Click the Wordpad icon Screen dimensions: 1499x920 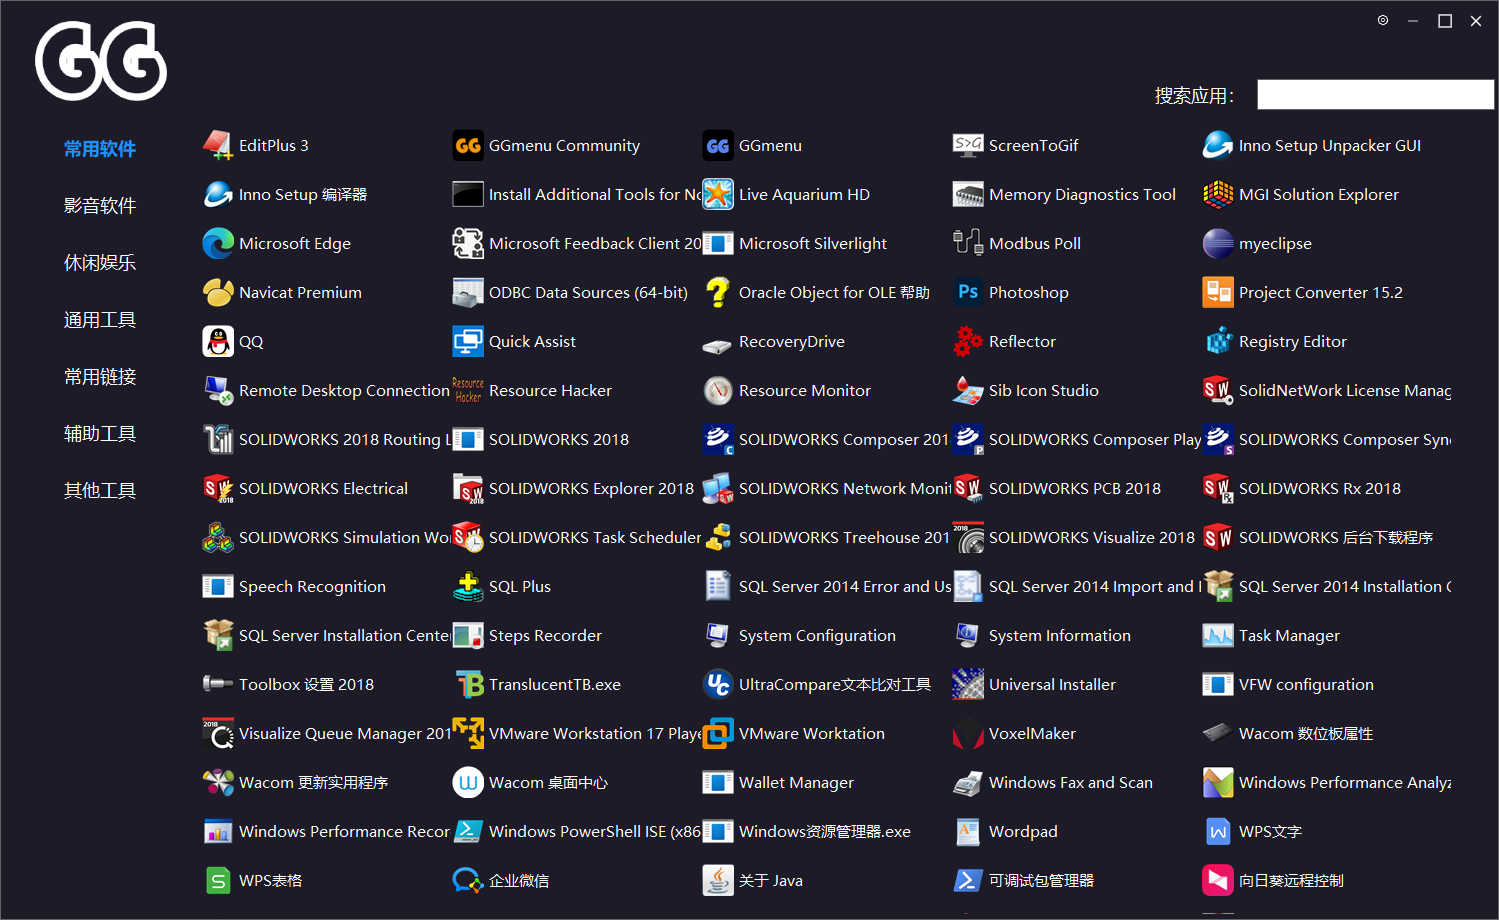968,831
